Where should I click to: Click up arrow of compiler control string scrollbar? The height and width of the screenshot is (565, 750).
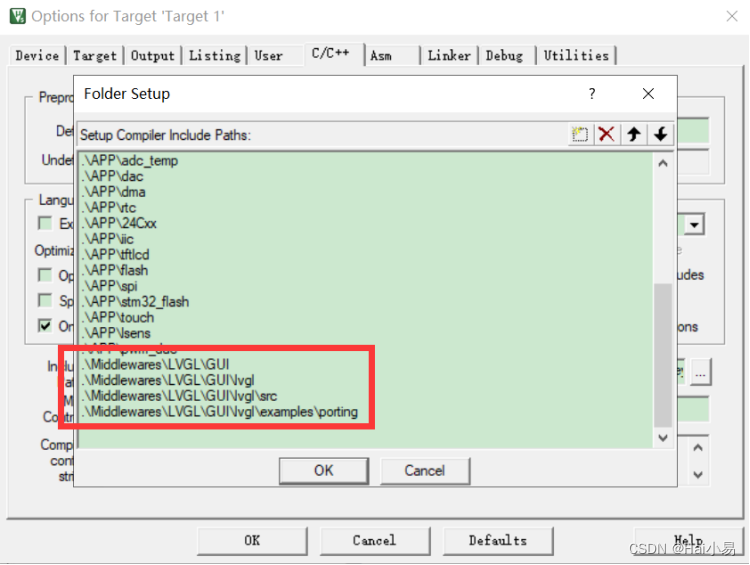[698, 448]
